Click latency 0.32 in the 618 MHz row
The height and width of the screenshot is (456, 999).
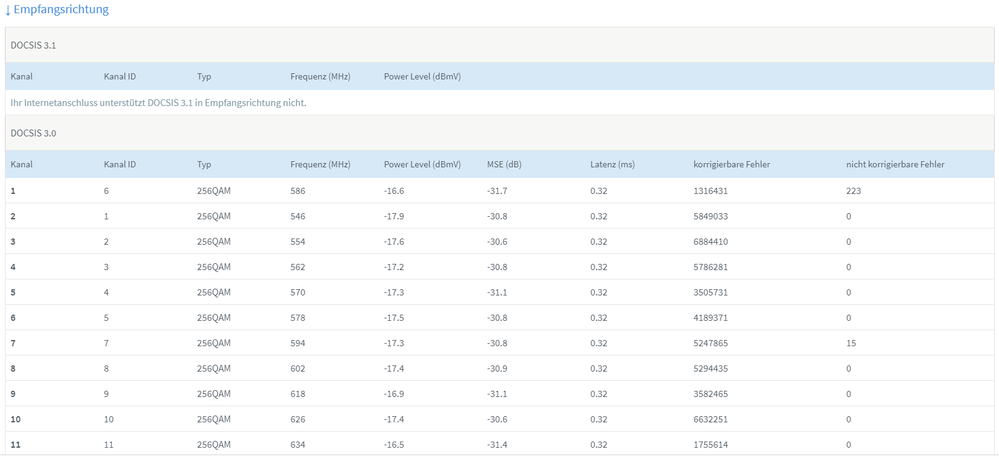598,394
